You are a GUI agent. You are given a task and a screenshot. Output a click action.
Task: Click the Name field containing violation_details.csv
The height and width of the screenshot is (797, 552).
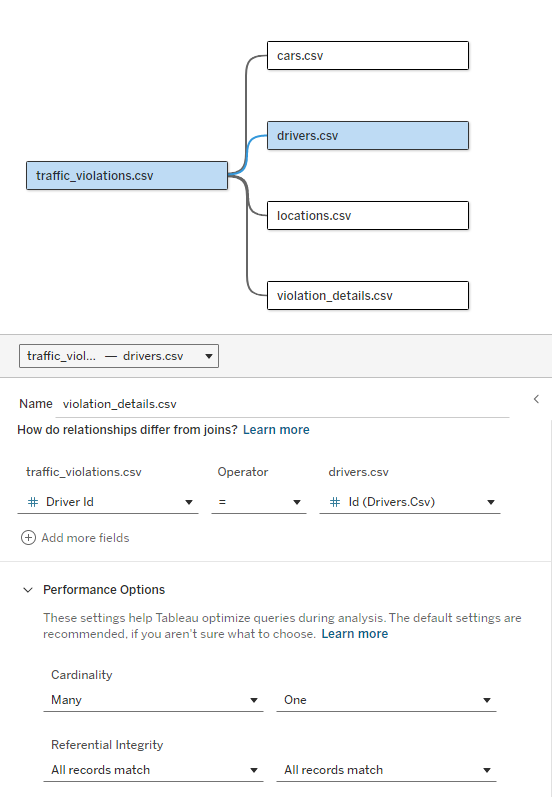tap(283, 404)
